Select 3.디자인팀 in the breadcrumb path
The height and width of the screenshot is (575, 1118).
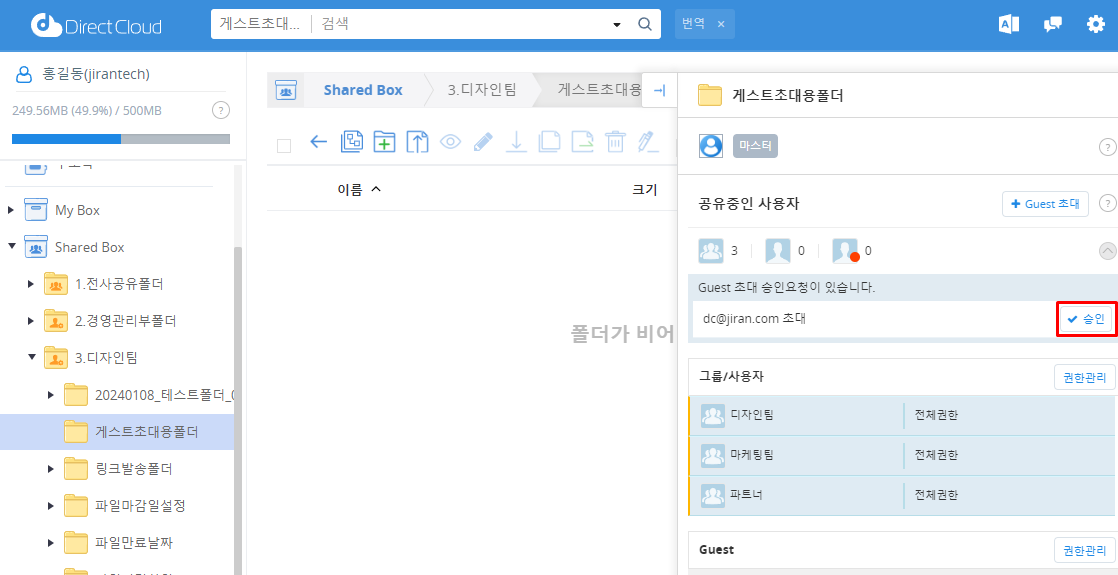pyautogui.click(x=482, y=90)
